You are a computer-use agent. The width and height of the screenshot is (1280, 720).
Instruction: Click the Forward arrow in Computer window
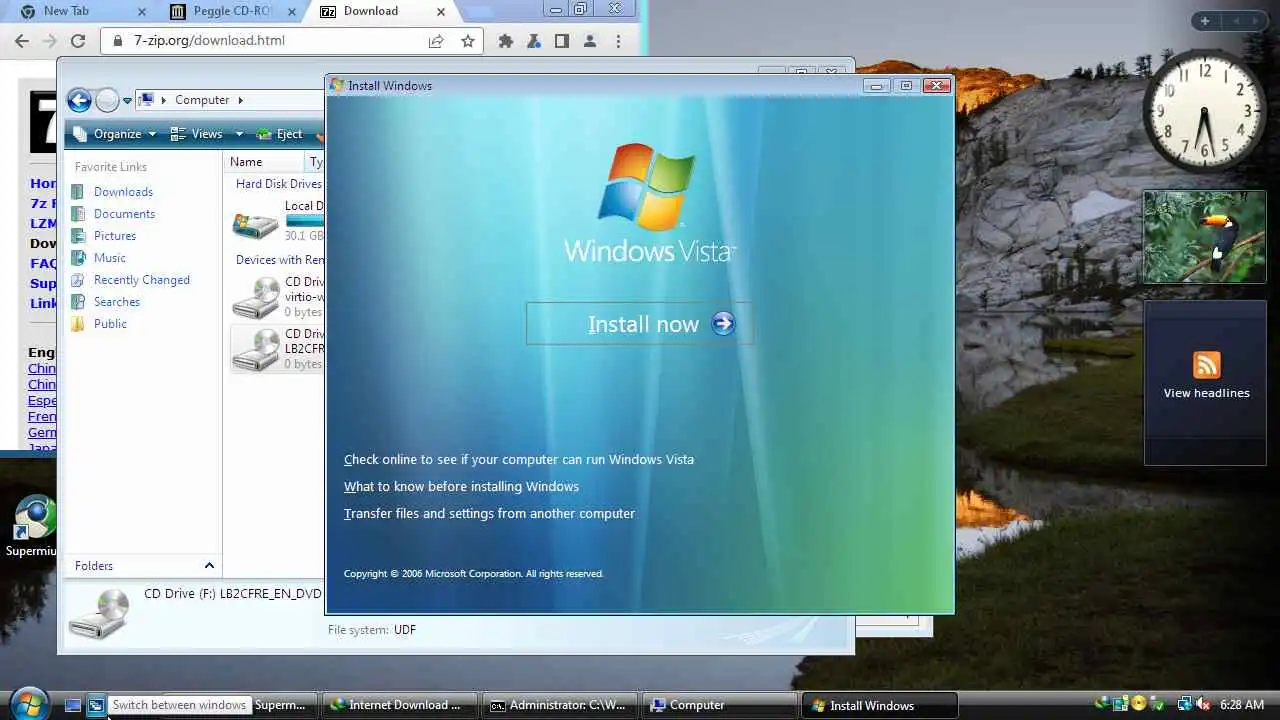[x=106, y=100]
